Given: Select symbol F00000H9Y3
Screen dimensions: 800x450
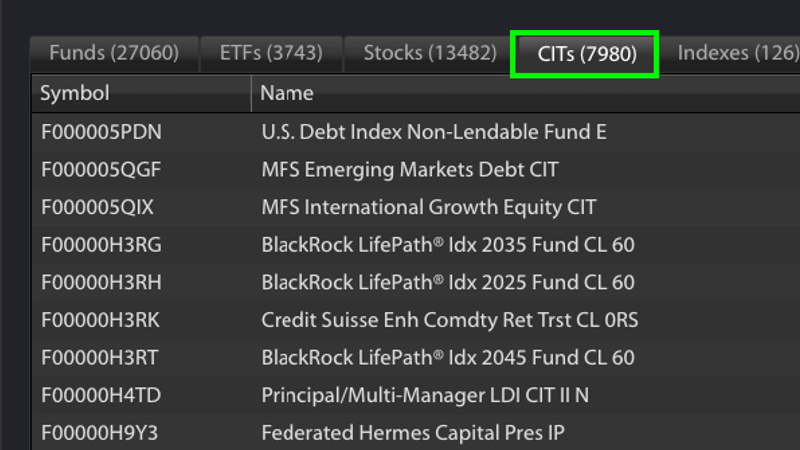Looking at the screenshot, I should 100,433.
